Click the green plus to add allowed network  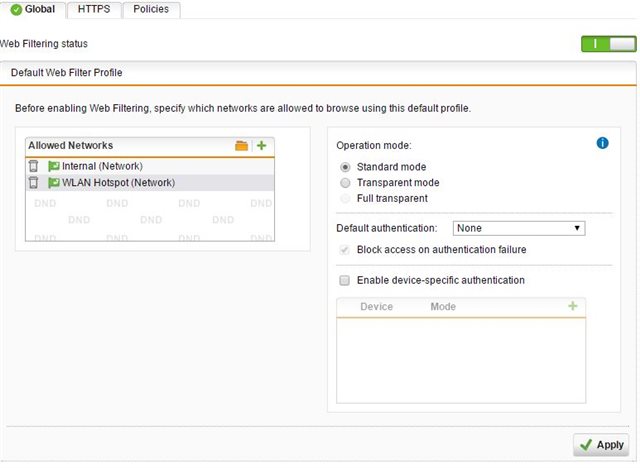[x=261, y=146]
